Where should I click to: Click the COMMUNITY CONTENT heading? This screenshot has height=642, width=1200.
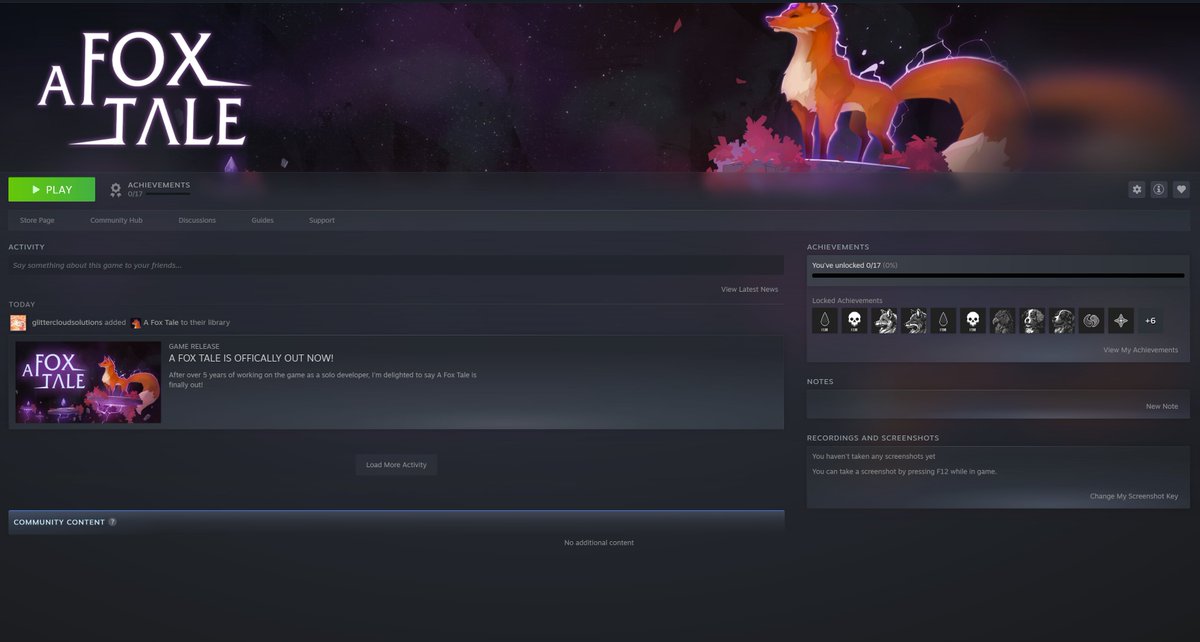coord(59,522)
